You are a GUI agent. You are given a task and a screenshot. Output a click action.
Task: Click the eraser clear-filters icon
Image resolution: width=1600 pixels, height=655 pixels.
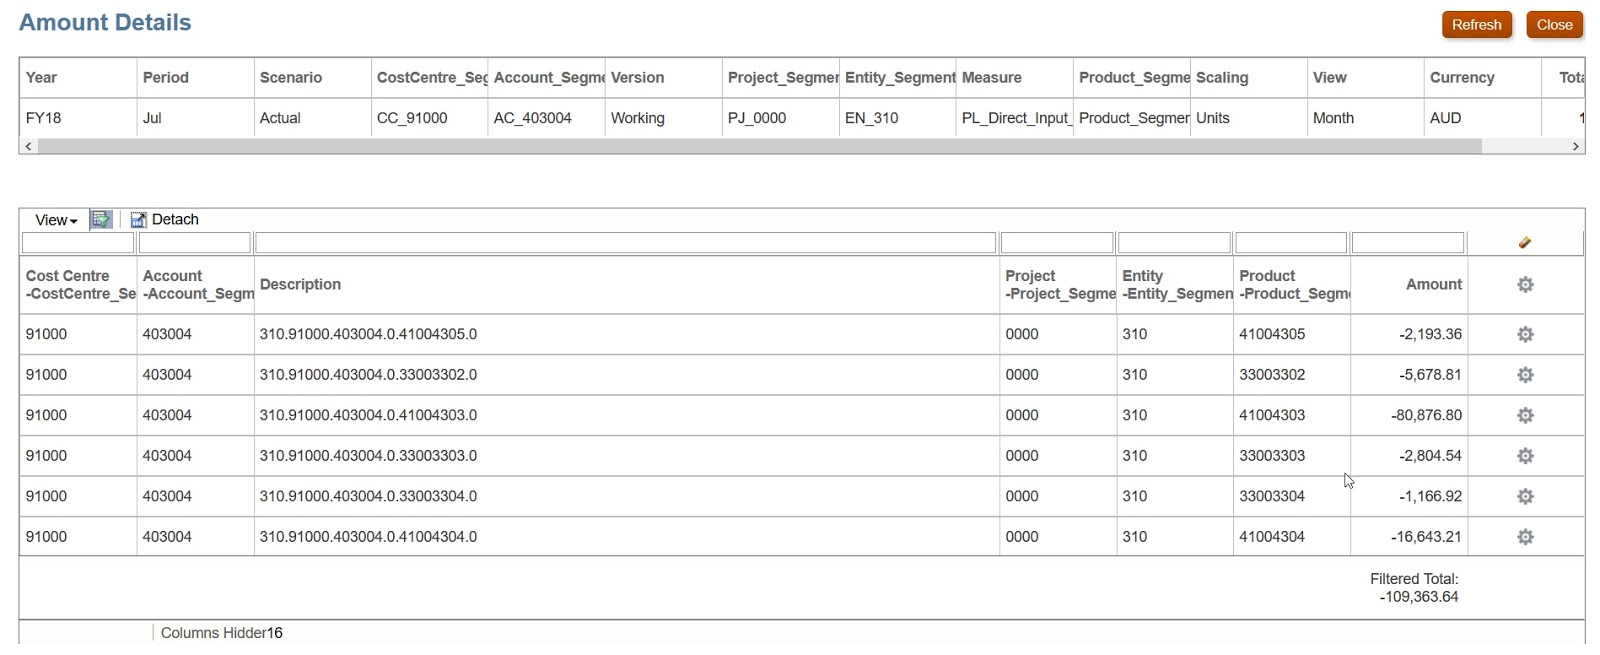[x=1525, y=243]
